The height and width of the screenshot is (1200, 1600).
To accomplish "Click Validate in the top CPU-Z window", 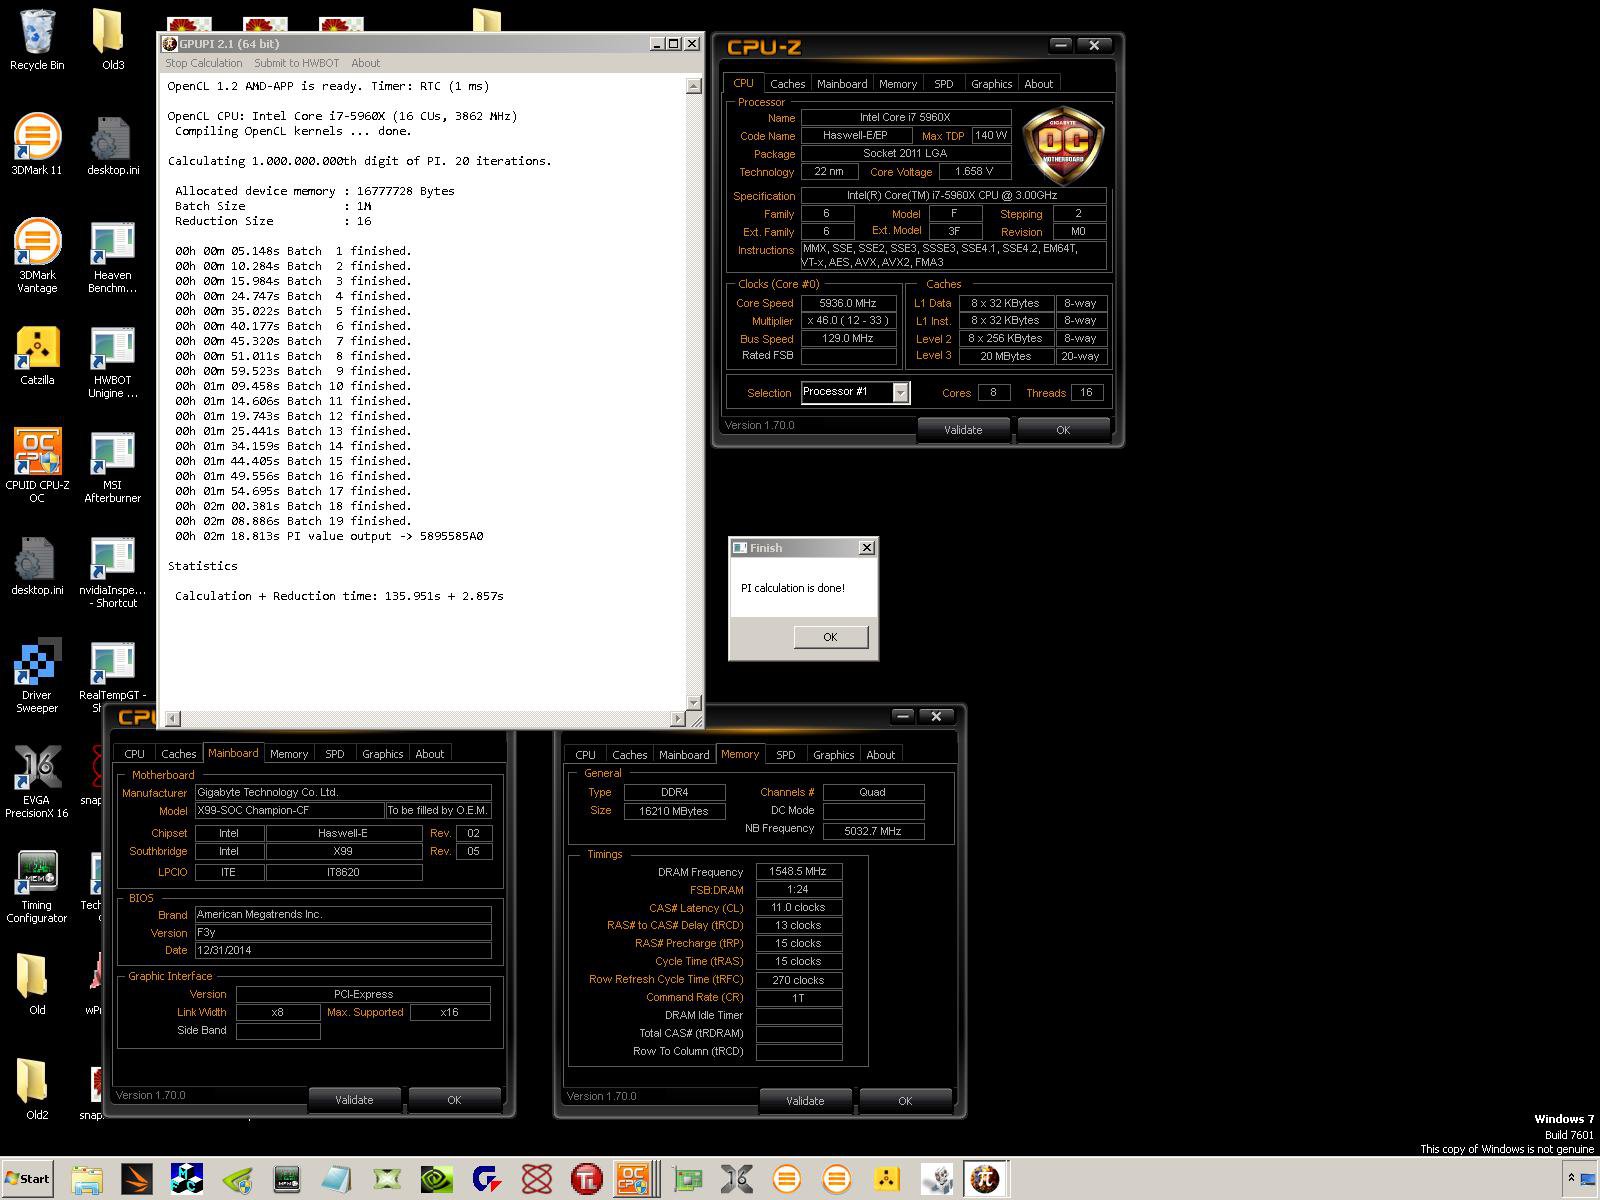I will click(962, 430).
